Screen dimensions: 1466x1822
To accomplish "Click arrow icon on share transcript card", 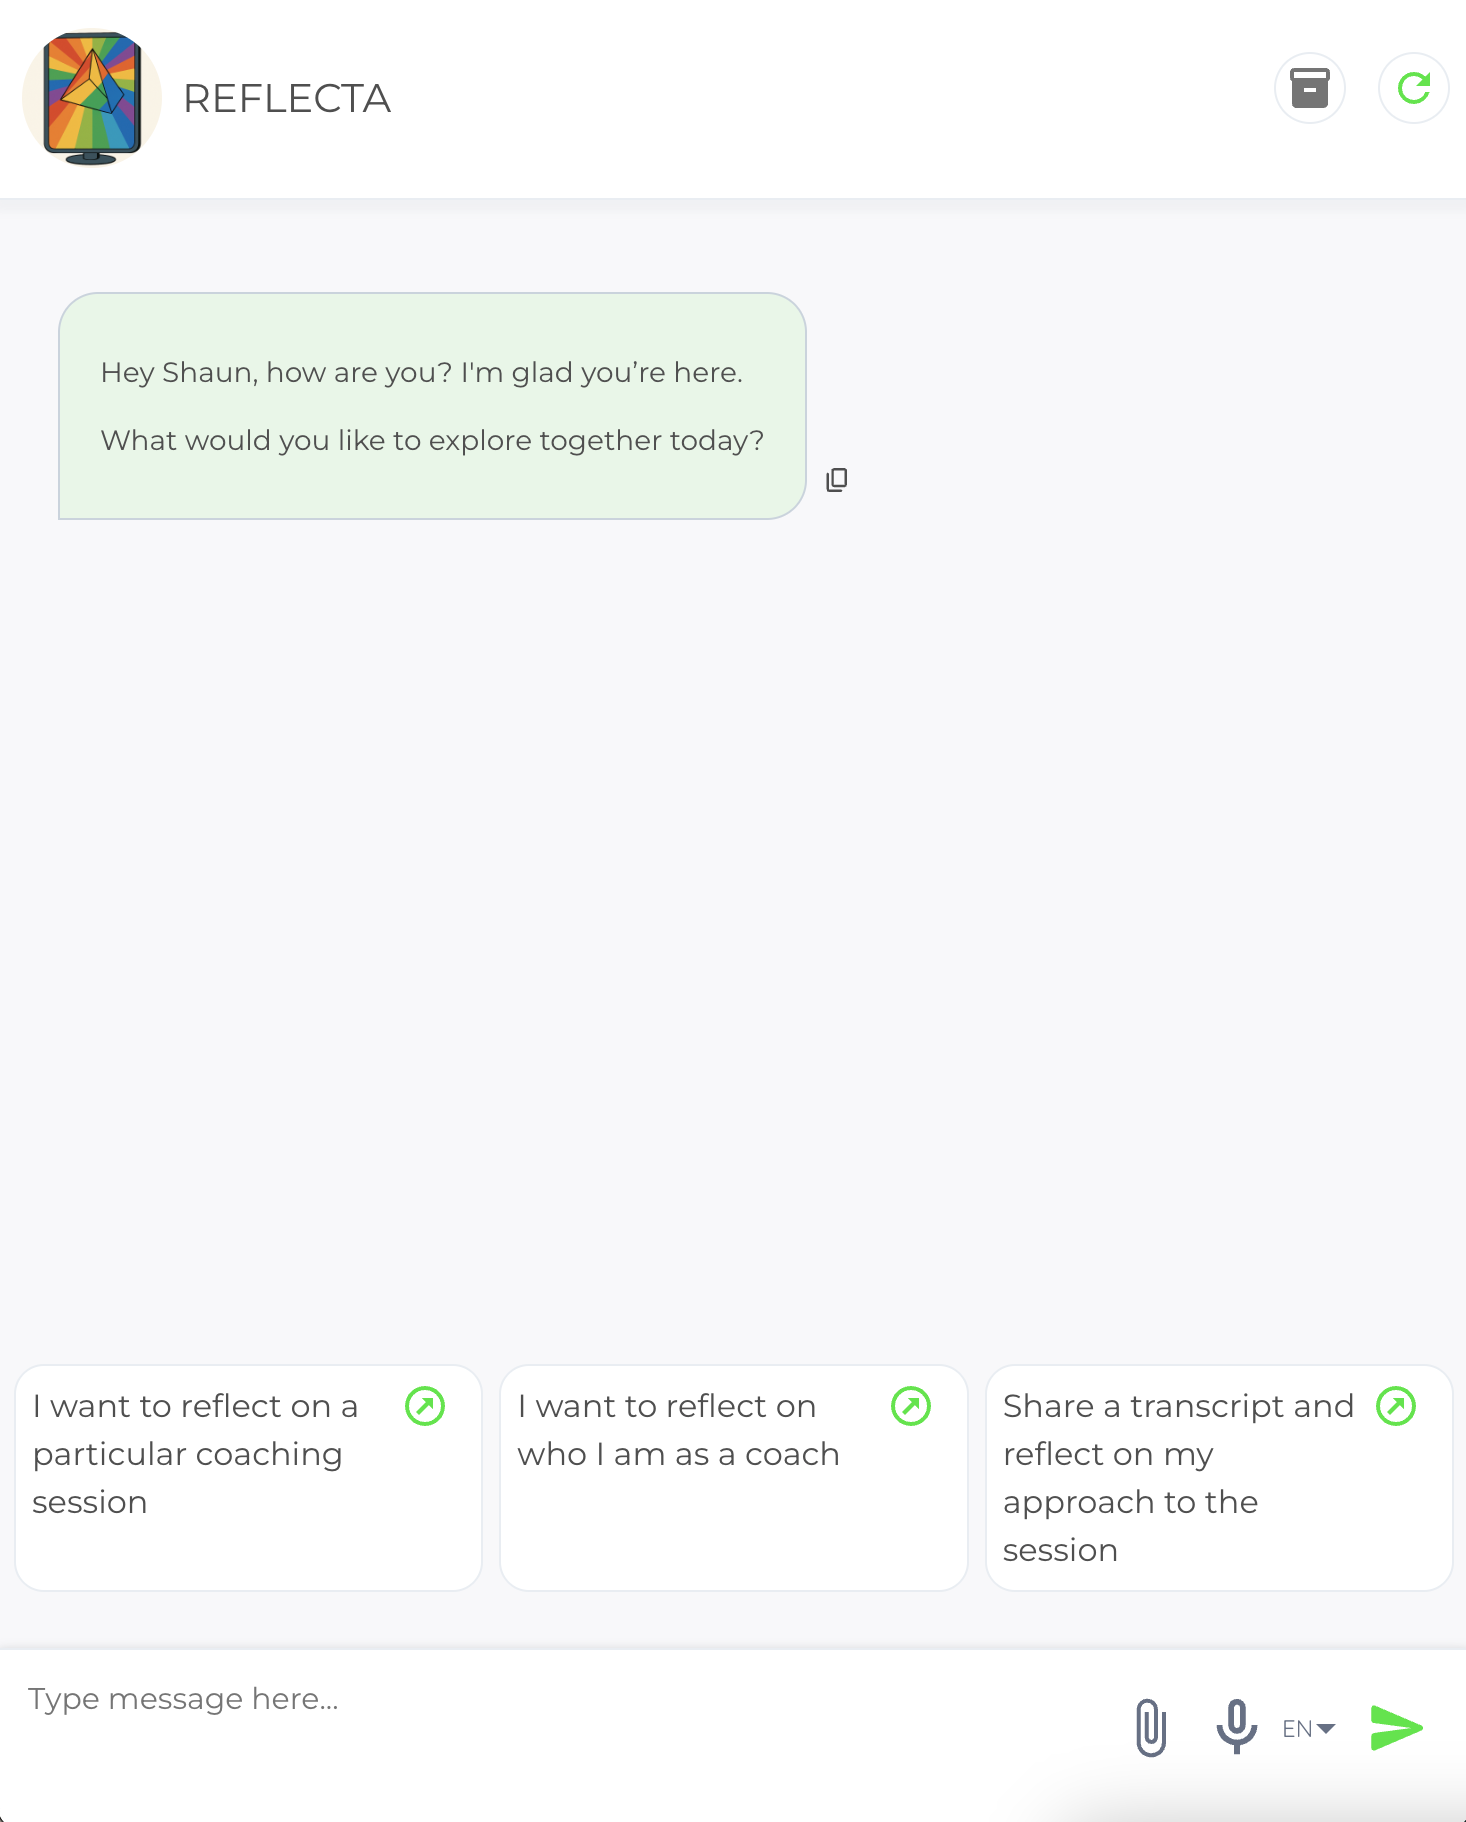I will pos(1396,1406).
